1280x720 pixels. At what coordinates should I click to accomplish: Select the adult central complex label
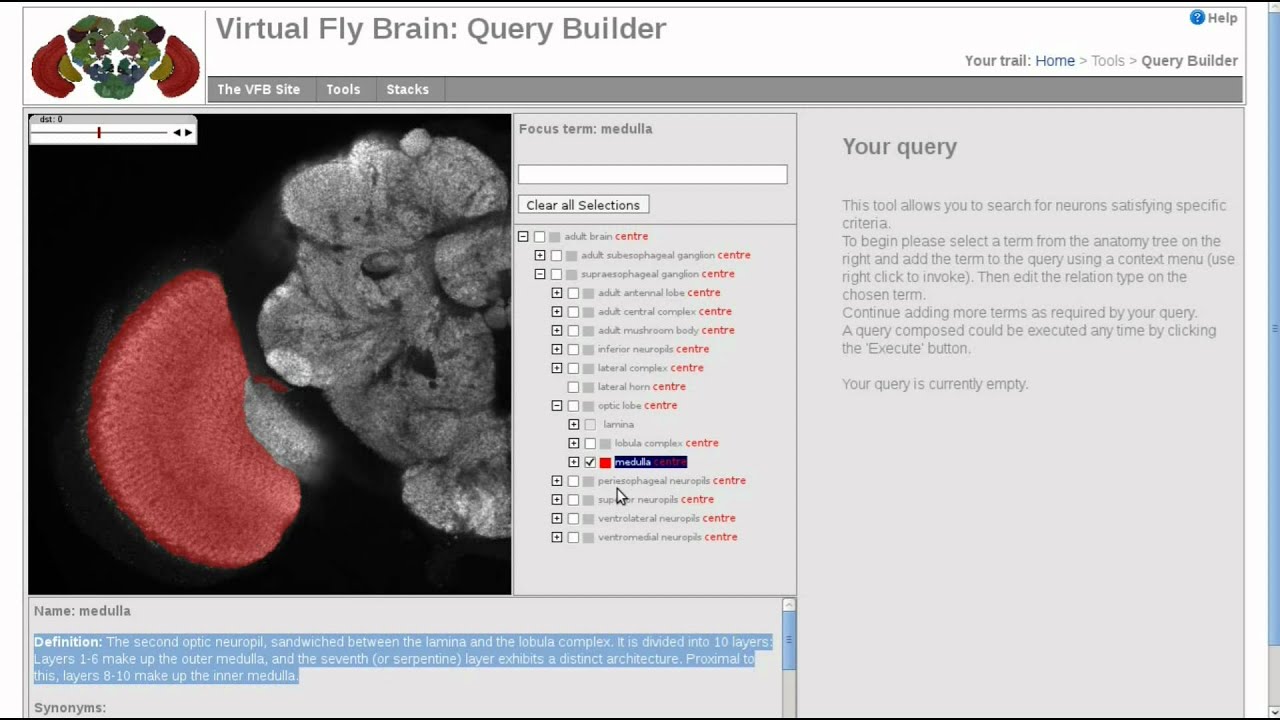pos(647,312)
